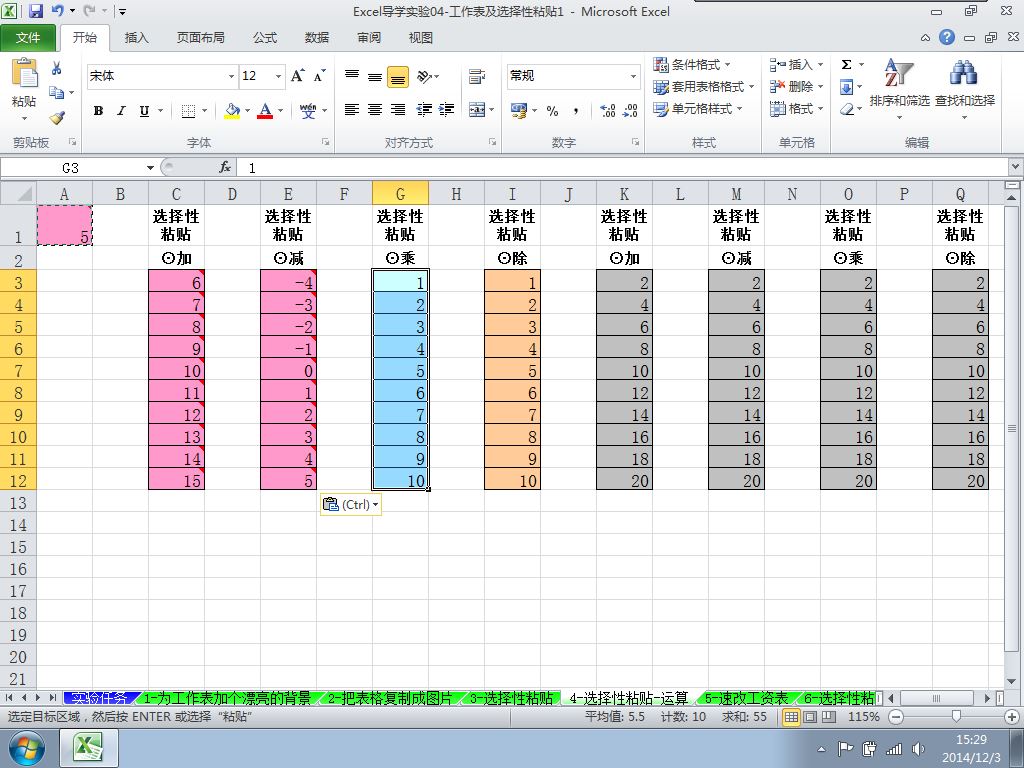
Task: Switch to Page Layout view in status bar
Action: coord(810,716)
